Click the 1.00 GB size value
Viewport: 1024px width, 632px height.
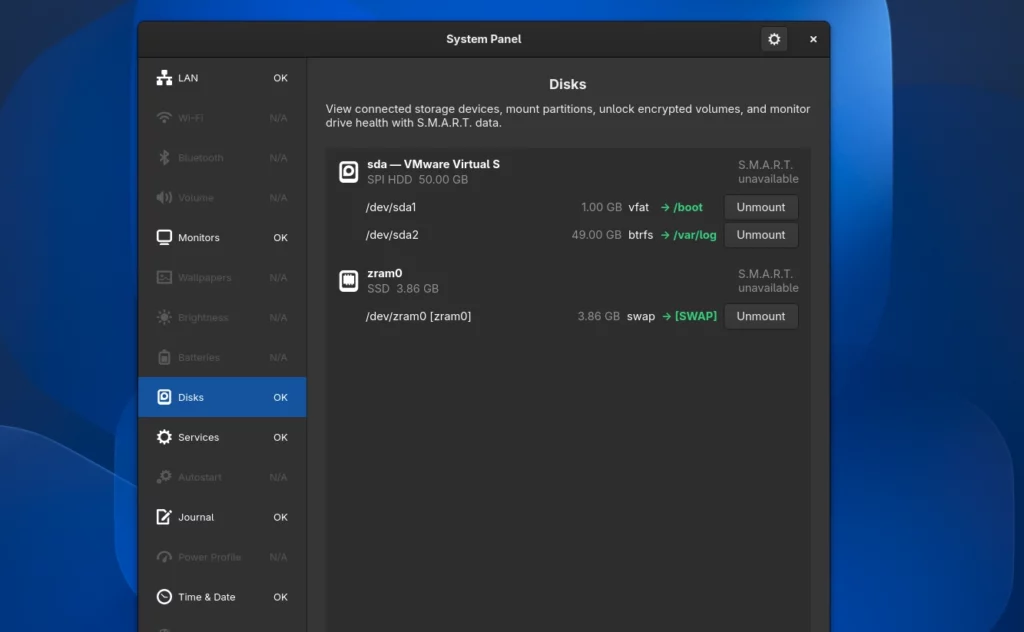tap(601, 207)
